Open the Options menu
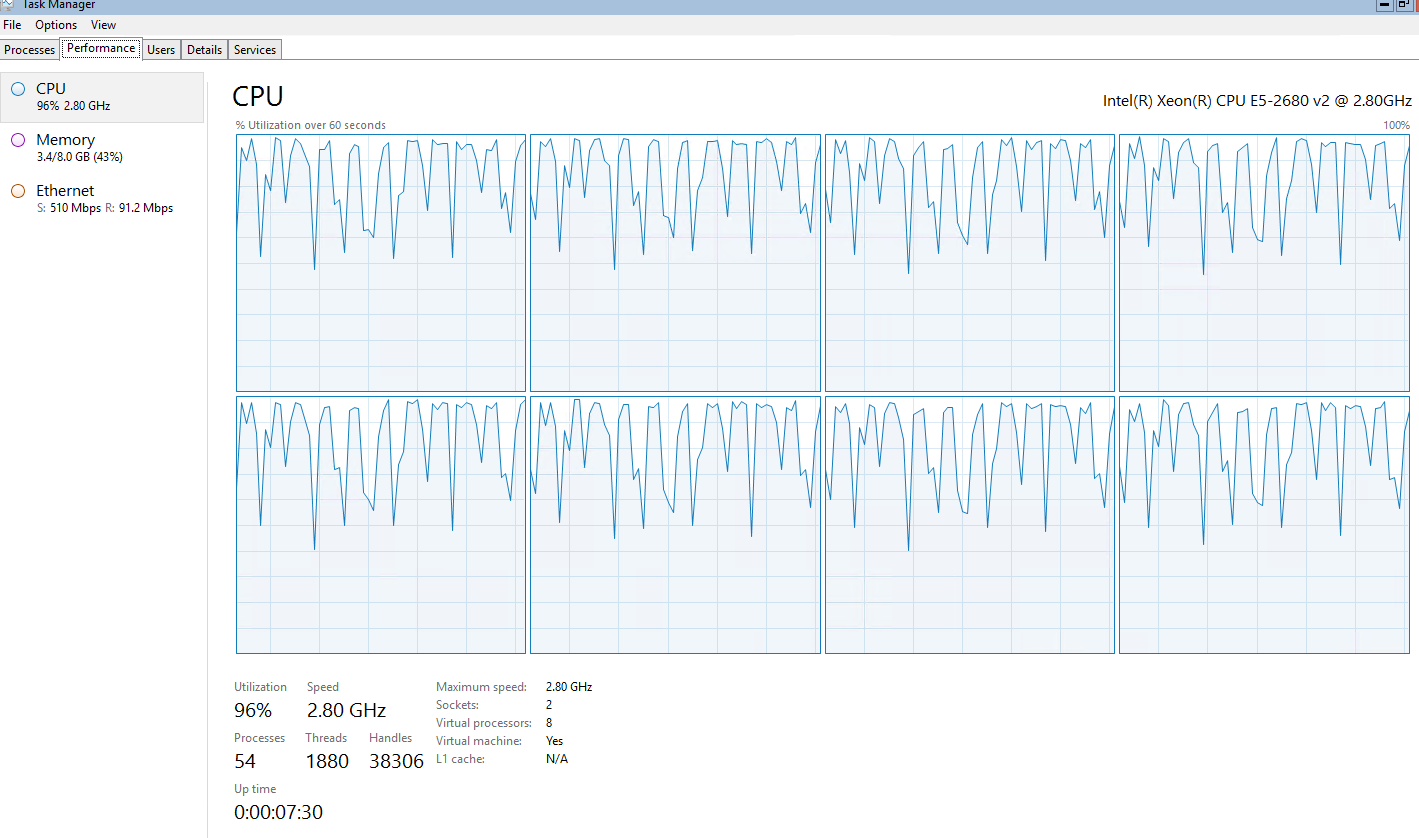This screenshot has height=838, width=1419. click(x=56, y=25)
